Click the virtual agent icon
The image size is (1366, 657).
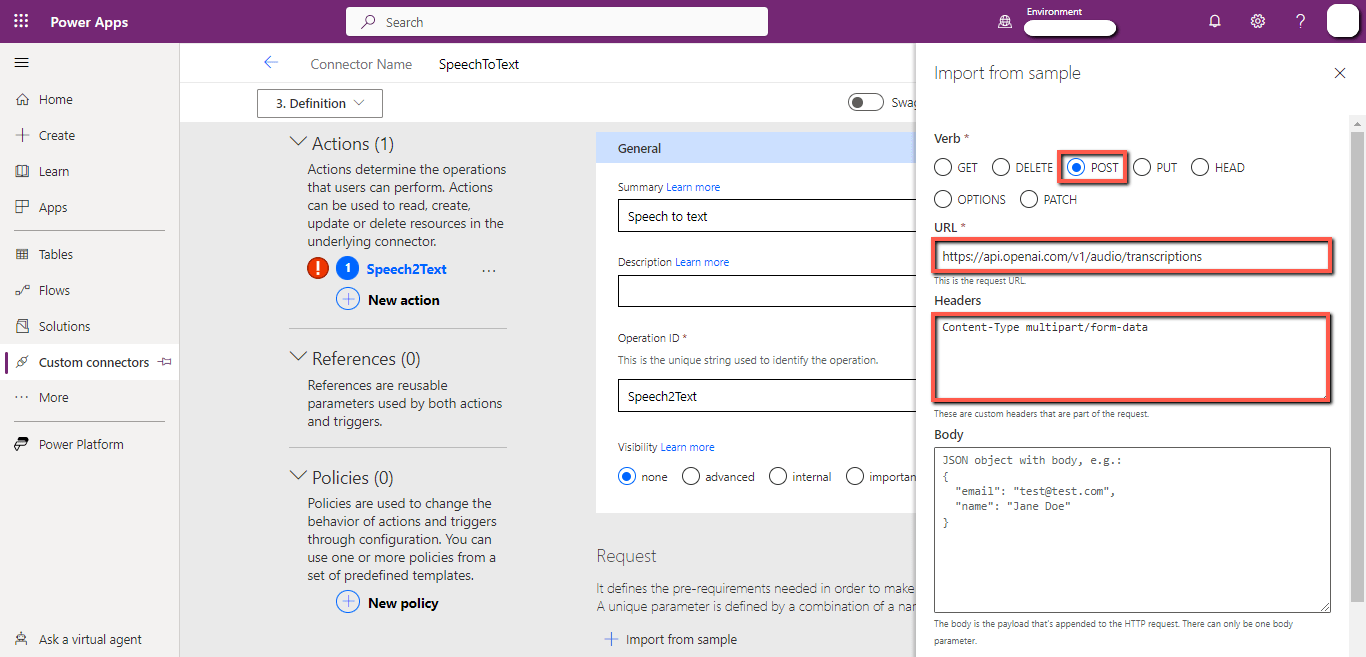(22, 639)
